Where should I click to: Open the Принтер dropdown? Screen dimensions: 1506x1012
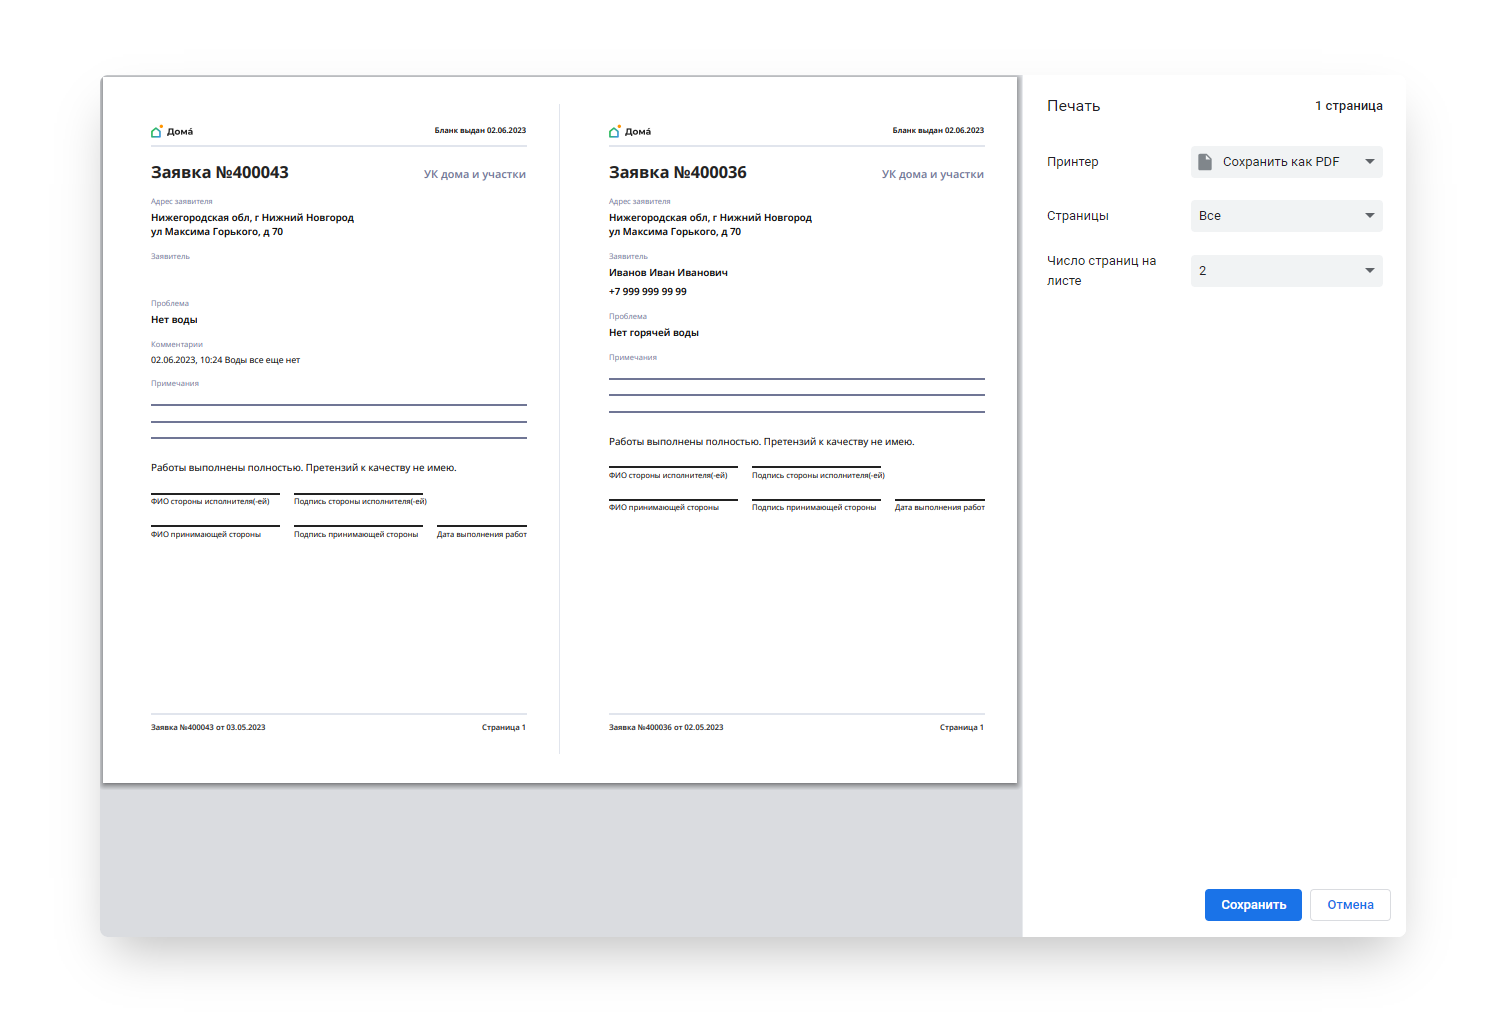point(1286,162)
